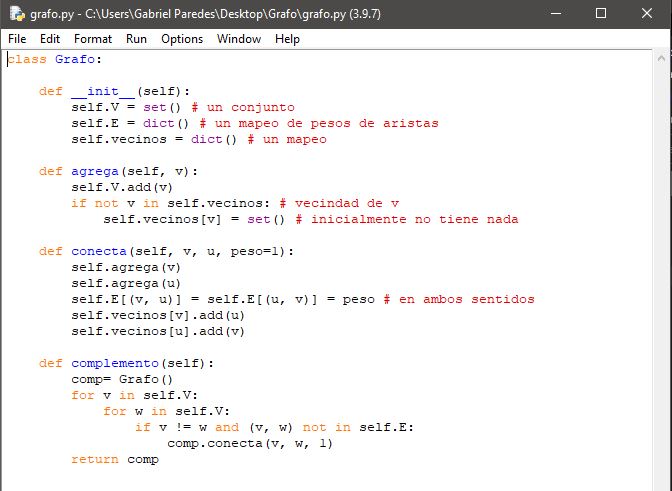Open the File menu
The width and height of the screenshot is (672, 491).
click(x=17, y=39)
